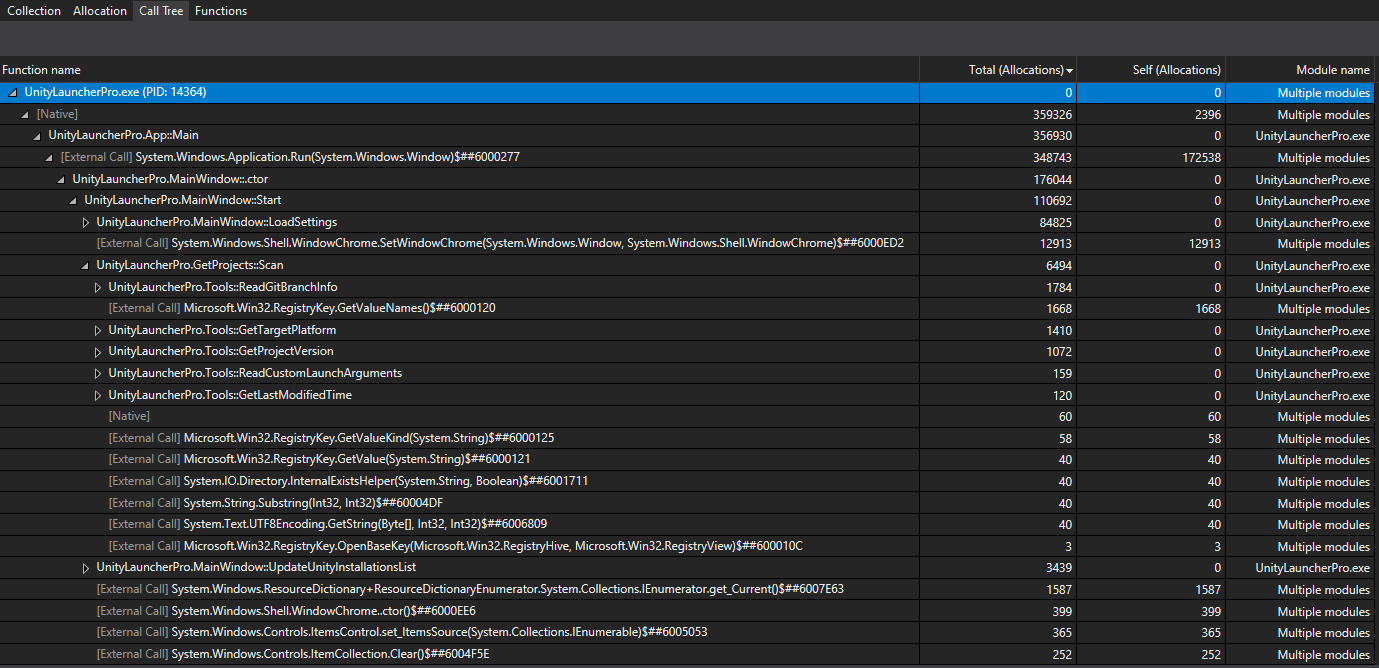1379x668 pixels.
Task: Collapse the UnityLauncherPro.App::Main node
Action: [38, 136]
